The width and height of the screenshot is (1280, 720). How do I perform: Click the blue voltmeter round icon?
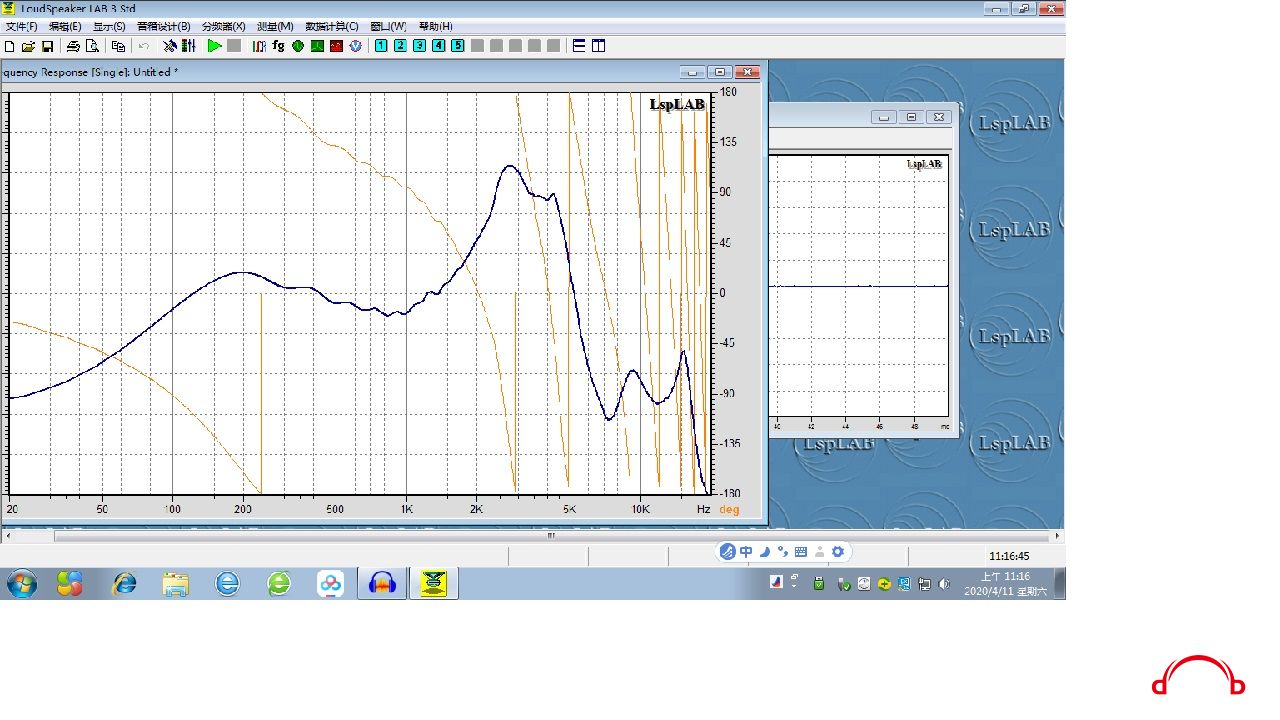click(354, 46)
